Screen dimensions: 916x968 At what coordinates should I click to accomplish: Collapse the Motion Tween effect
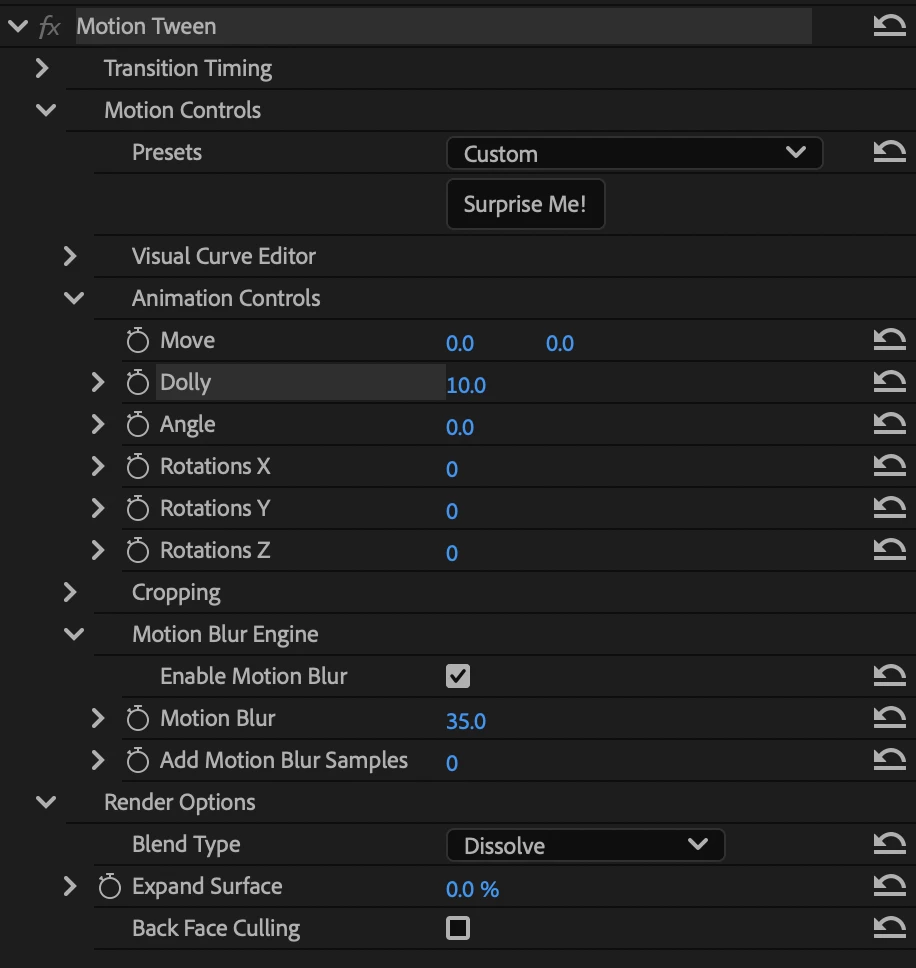coord(18,26)
